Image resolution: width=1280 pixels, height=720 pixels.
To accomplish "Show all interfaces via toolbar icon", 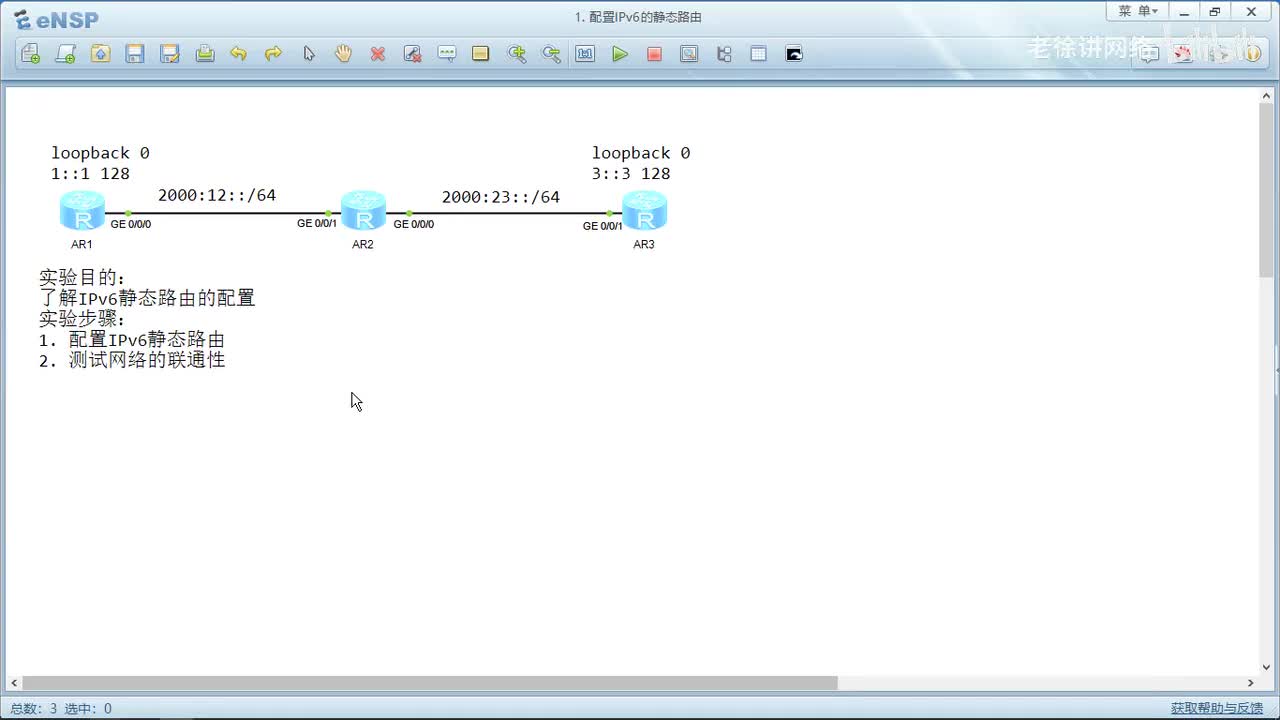I will 724,54.
